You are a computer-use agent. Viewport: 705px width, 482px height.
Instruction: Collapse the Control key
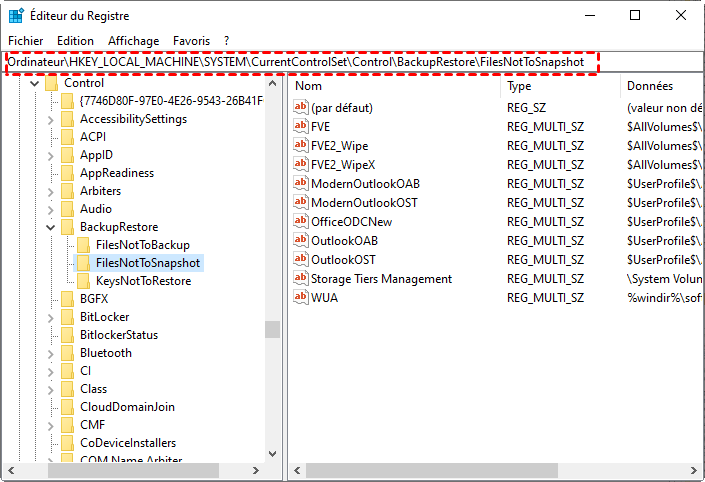click(35, 83)
